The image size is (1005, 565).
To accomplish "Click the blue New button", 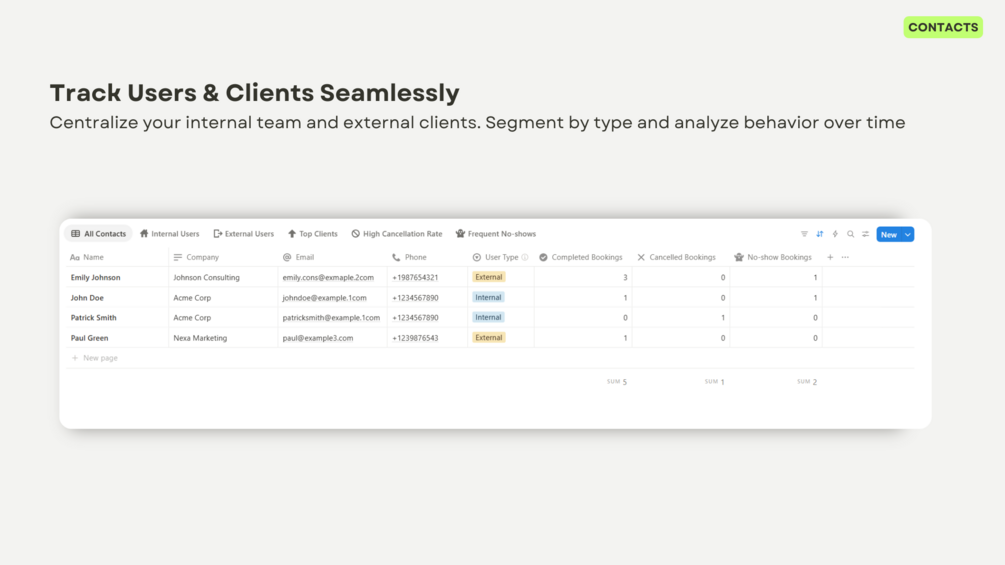I will coord(889,234).
